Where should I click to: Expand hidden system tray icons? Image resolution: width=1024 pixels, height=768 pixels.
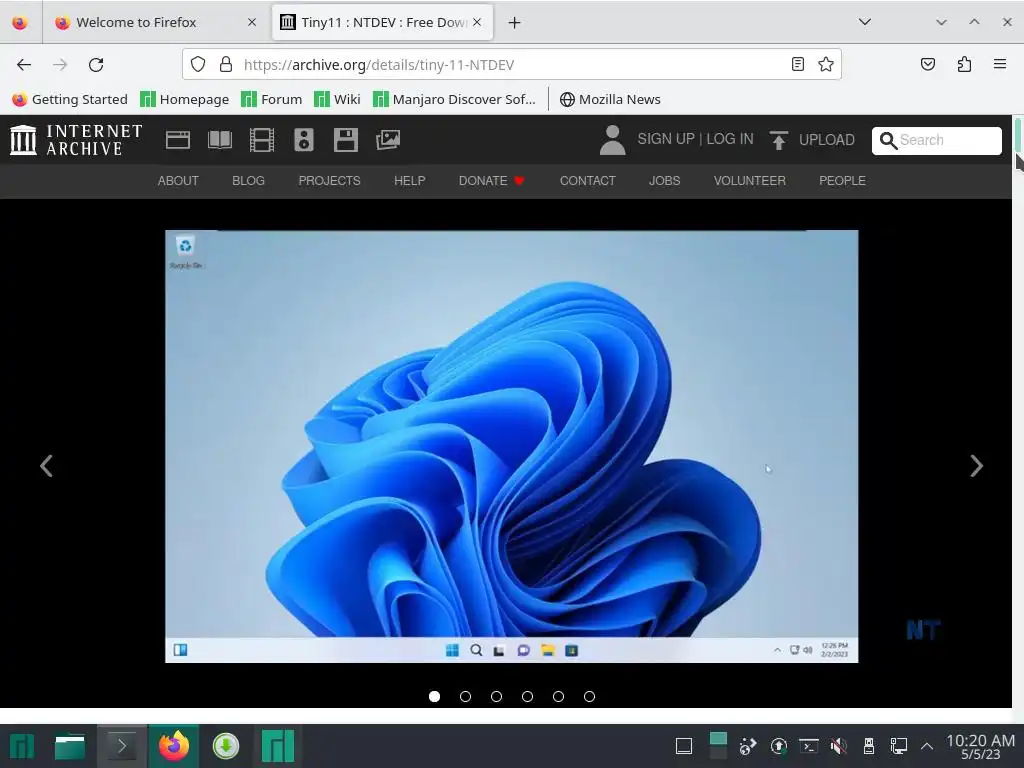click(x=927, y=746)
